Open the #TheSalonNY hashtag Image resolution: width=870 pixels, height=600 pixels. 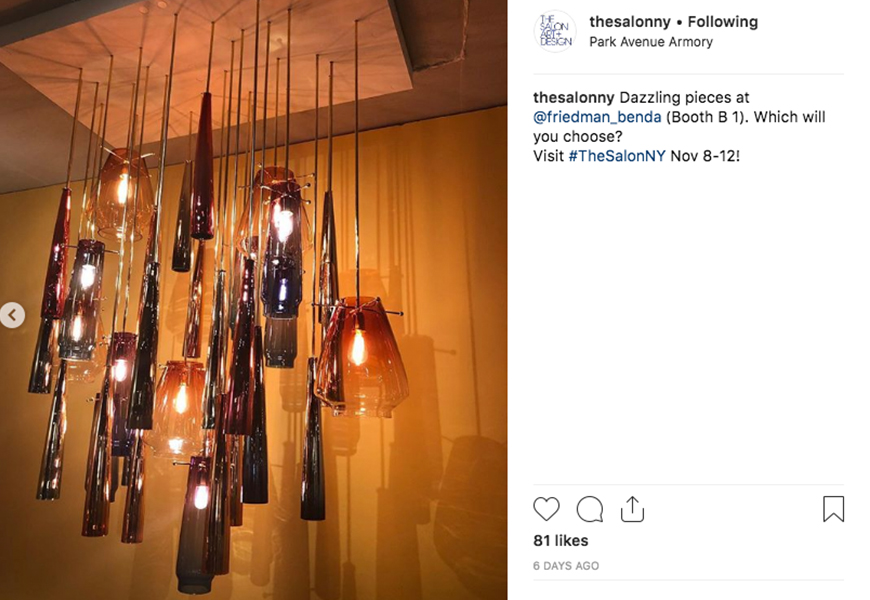coord(616,156)
